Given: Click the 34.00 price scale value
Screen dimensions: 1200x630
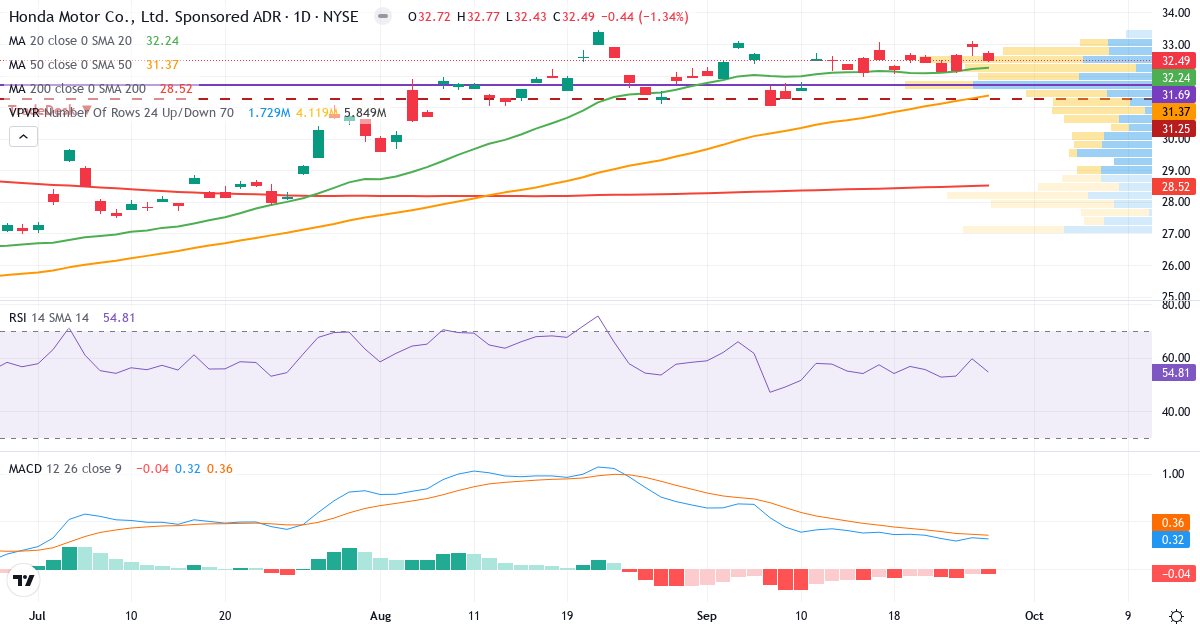Looking at the screenshot, I should click(1176, 12).
